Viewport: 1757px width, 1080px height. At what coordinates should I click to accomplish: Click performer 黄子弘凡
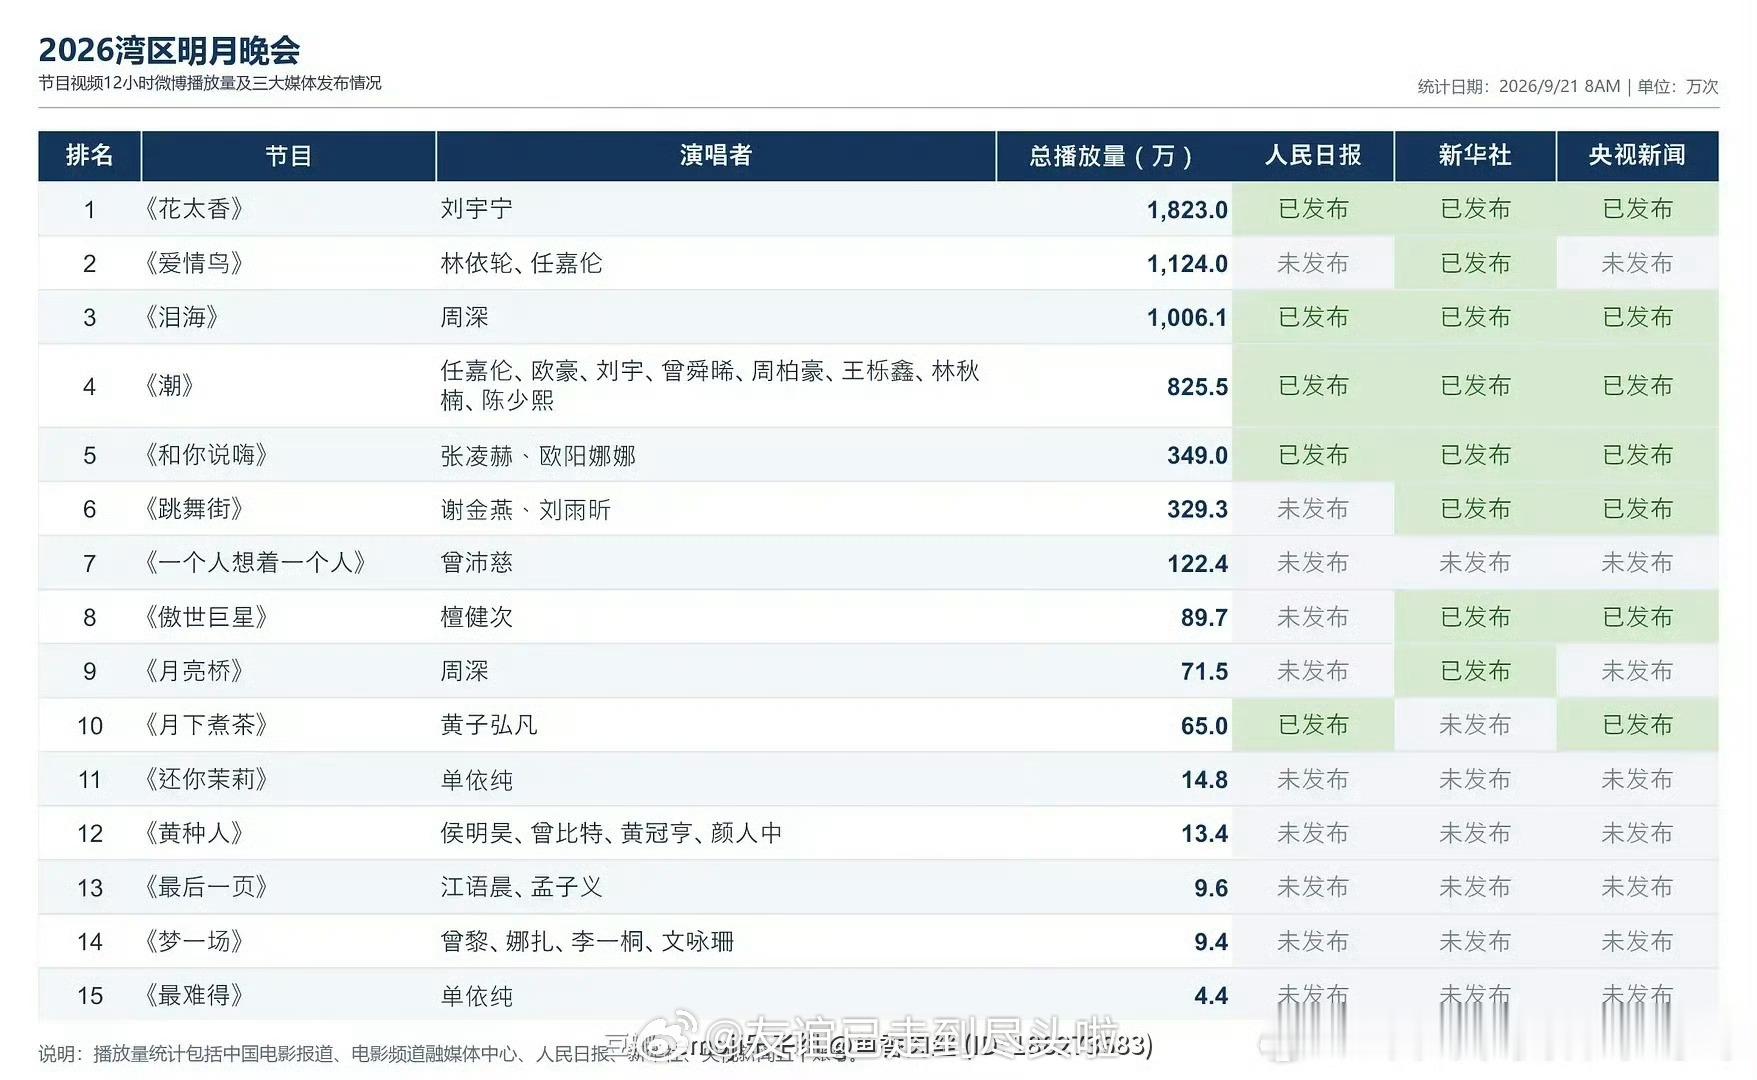pyautogui.click(x=488, y=725)
